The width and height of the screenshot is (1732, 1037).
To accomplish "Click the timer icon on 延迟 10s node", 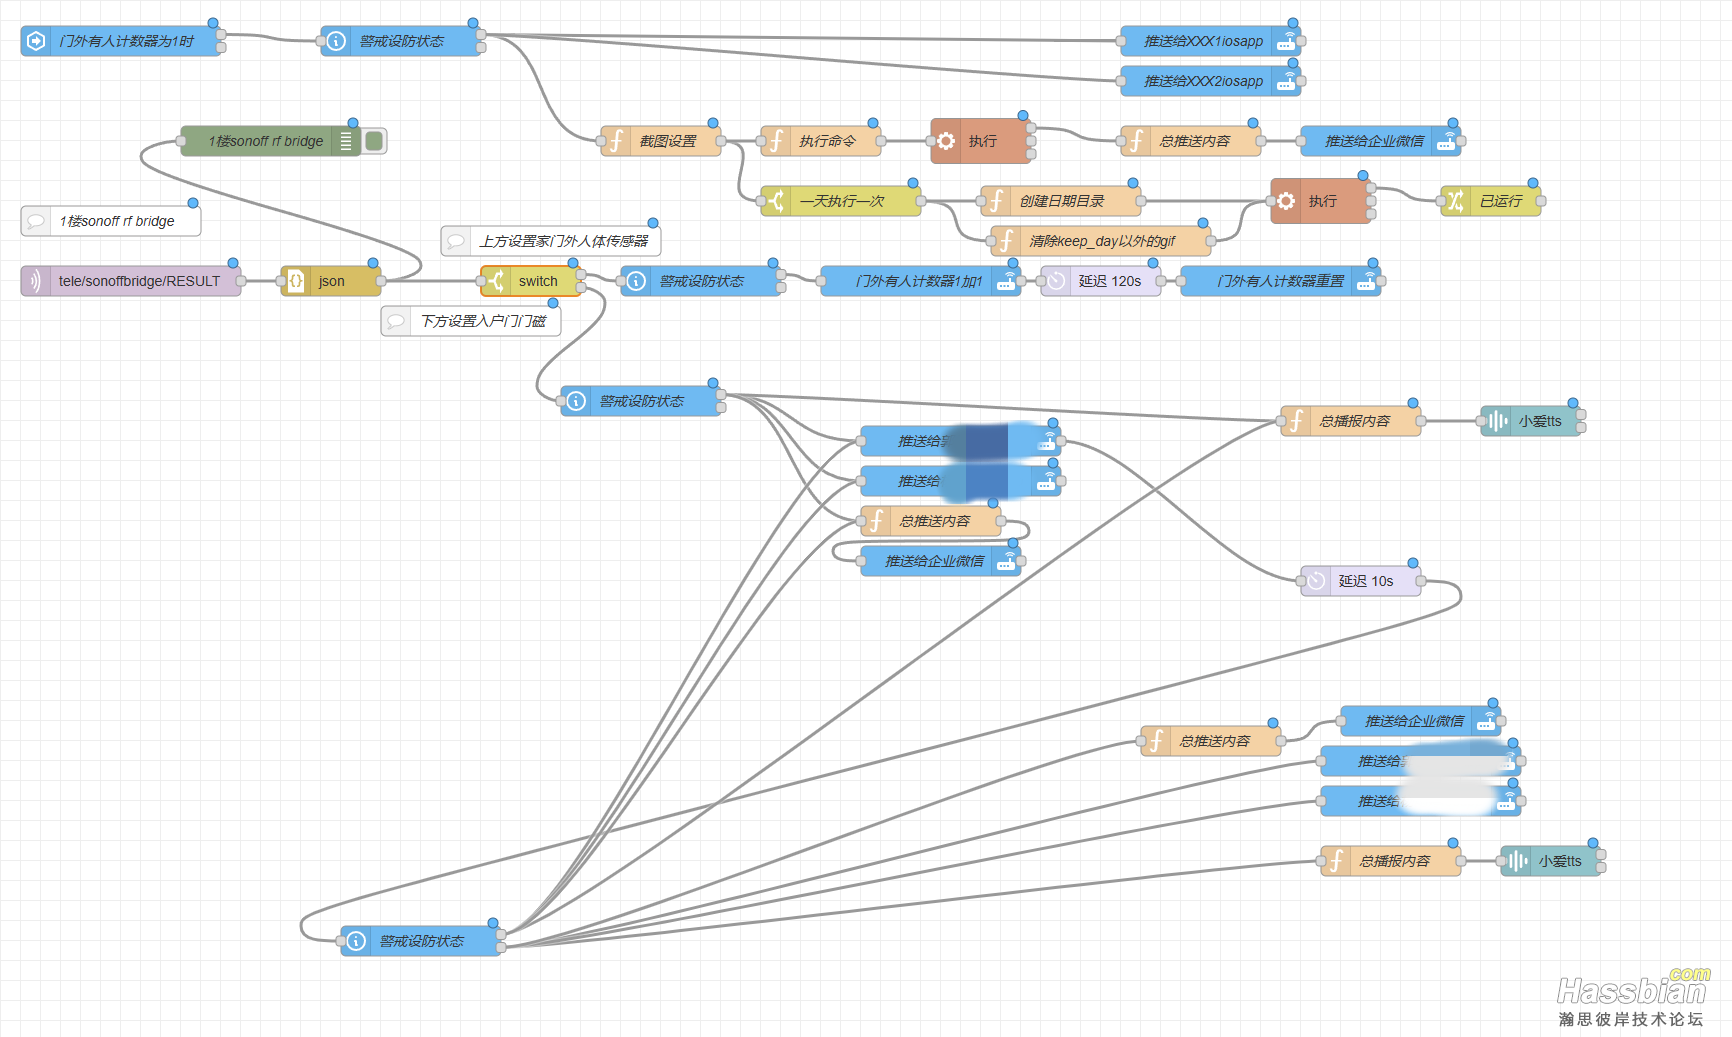I will (x=1316, y=581).
